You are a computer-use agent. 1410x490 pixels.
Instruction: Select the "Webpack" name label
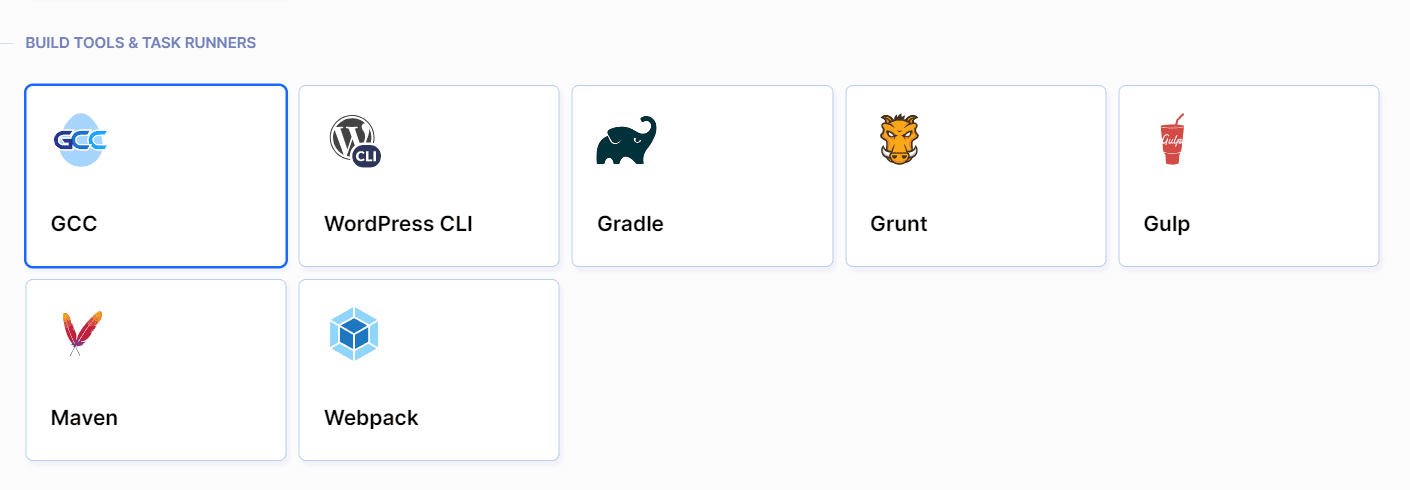point(371,418)
